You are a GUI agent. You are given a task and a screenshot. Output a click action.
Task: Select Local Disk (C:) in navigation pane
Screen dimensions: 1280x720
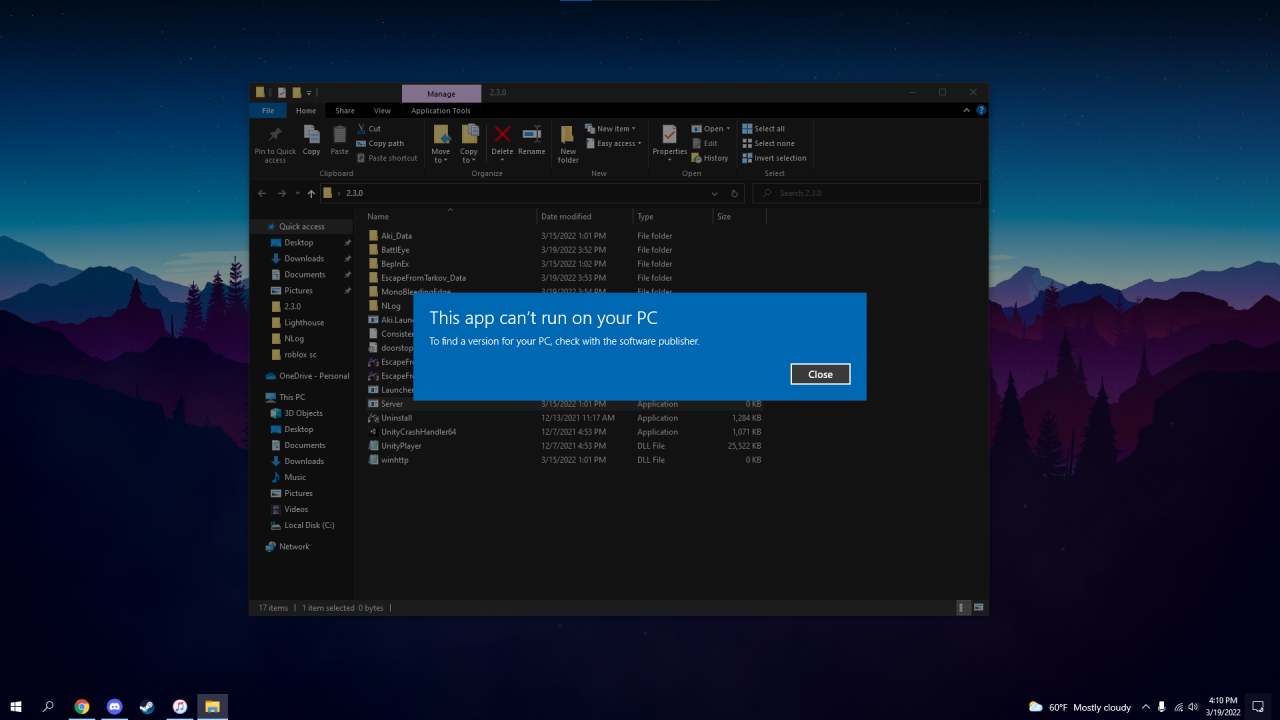click(x=308, y=525)
